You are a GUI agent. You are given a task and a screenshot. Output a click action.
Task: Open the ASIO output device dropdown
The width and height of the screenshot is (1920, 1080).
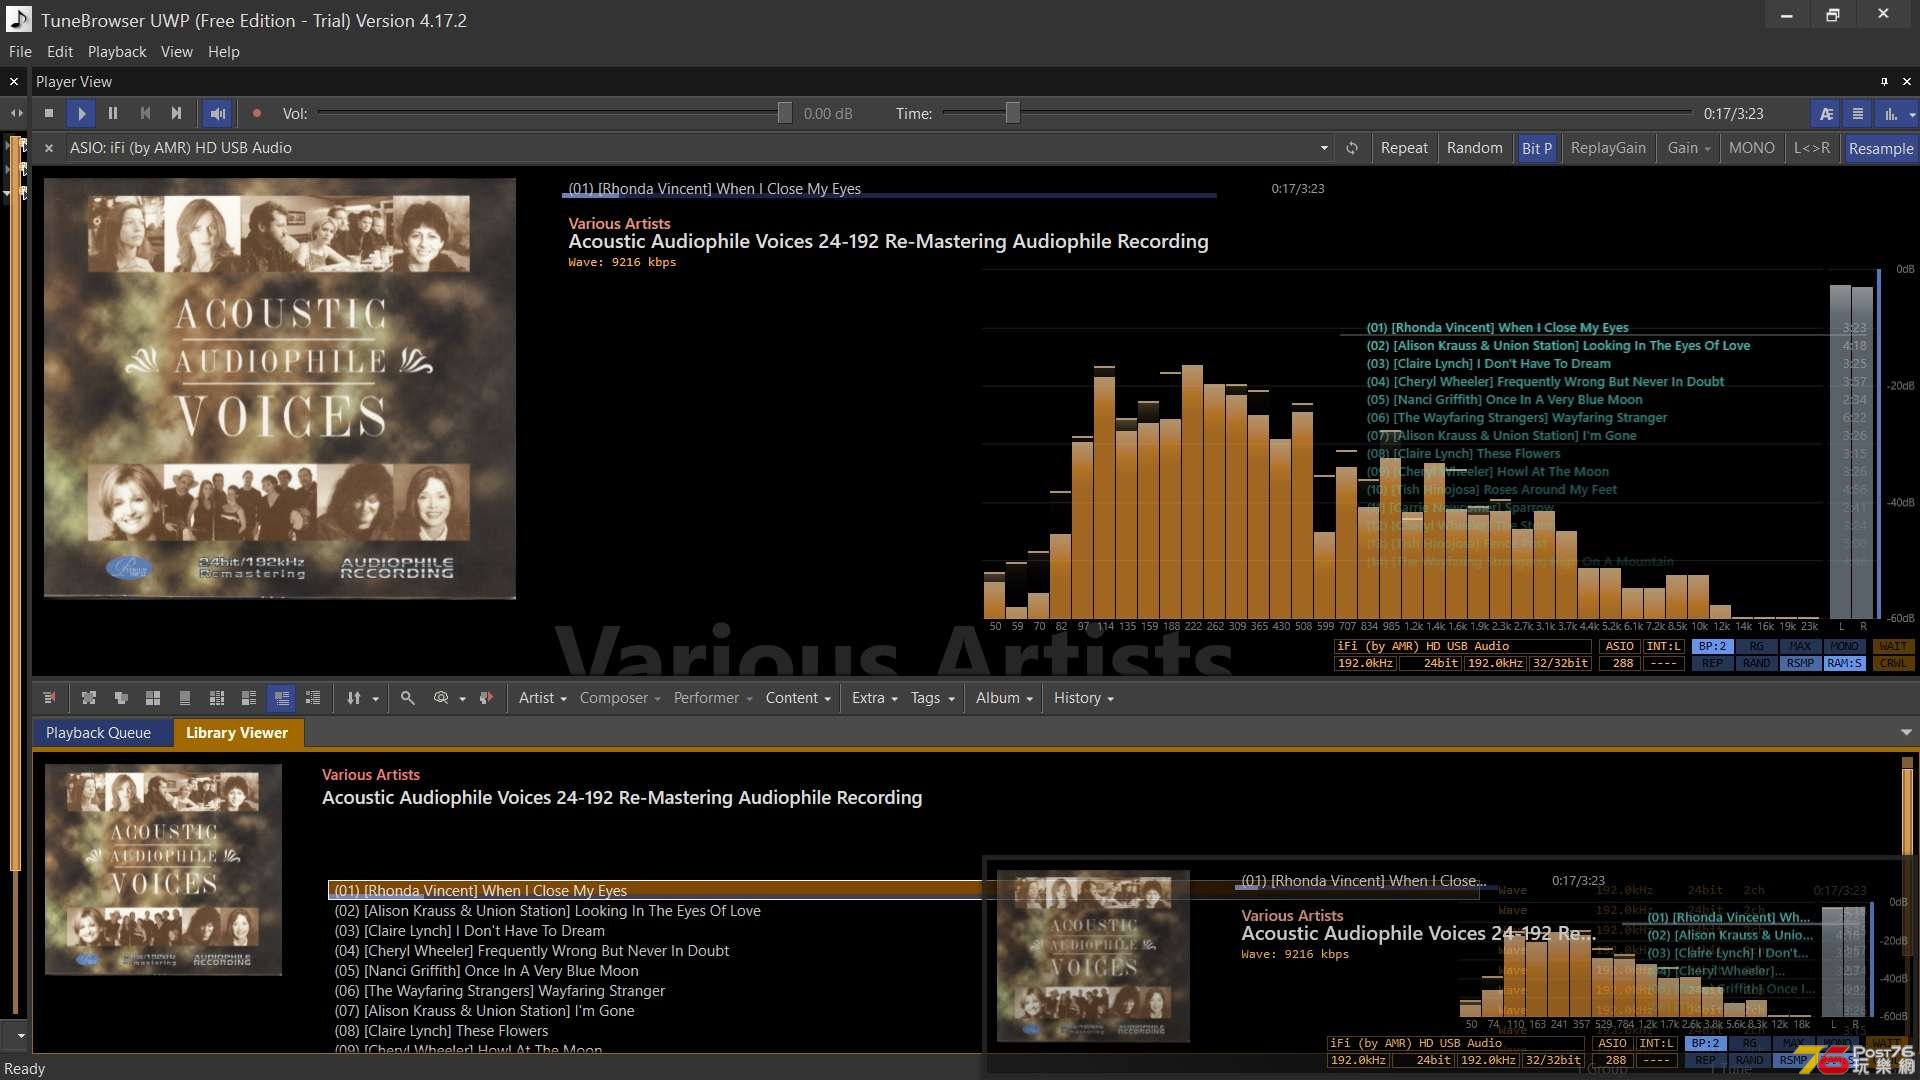(x=1324, y=148)
